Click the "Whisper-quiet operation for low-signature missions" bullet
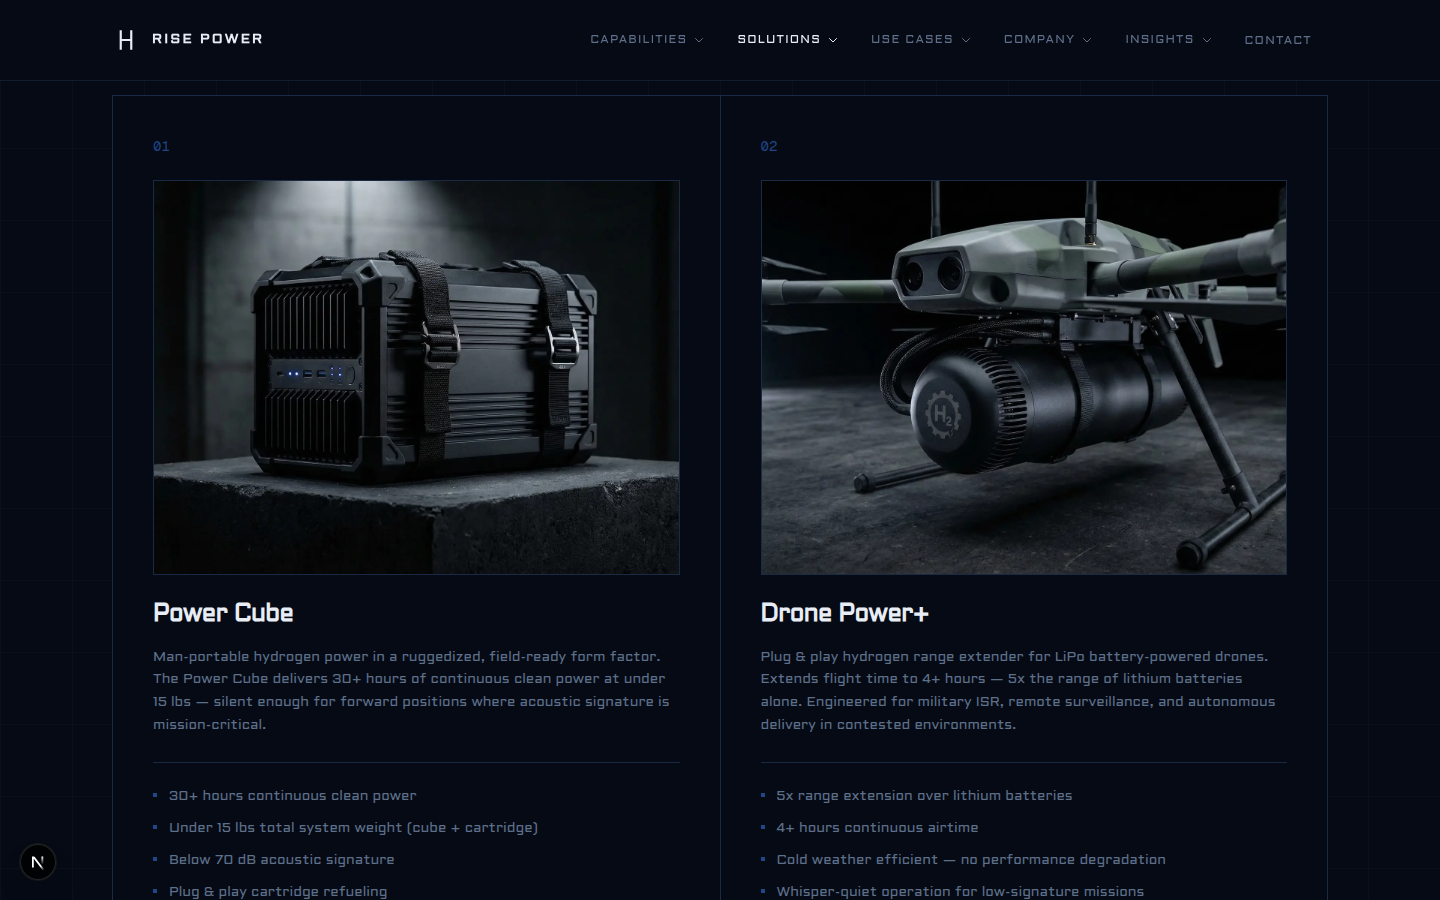Viewport: 1440px width, 900px height. pos(961,891)
